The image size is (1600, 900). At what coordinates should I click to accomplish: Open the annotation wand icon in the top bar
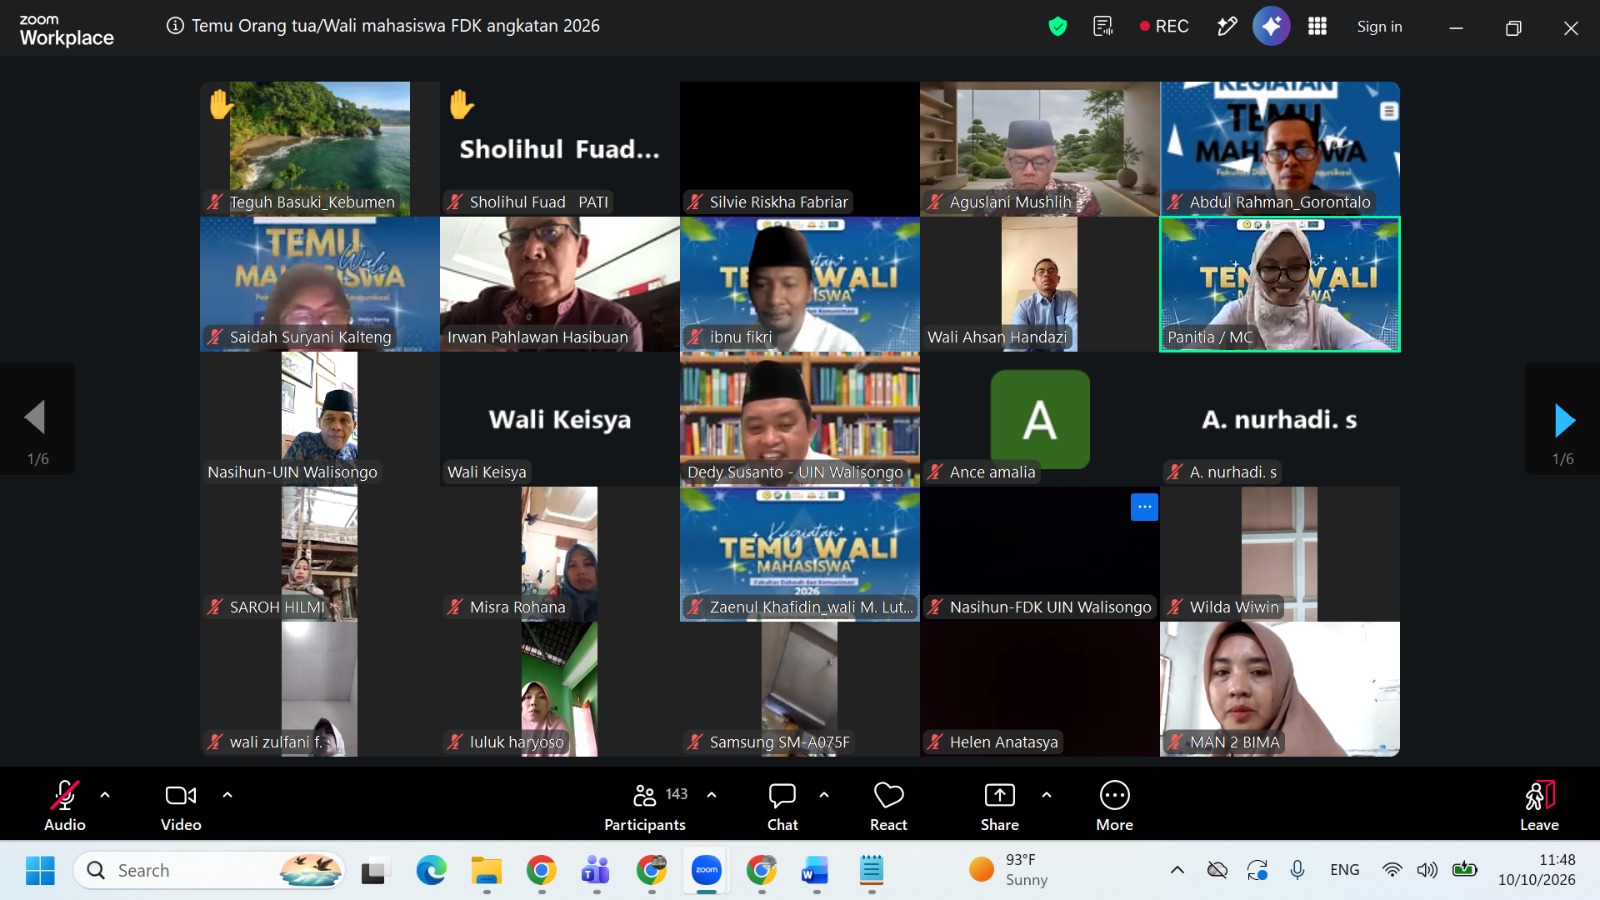coord(1227,27)
